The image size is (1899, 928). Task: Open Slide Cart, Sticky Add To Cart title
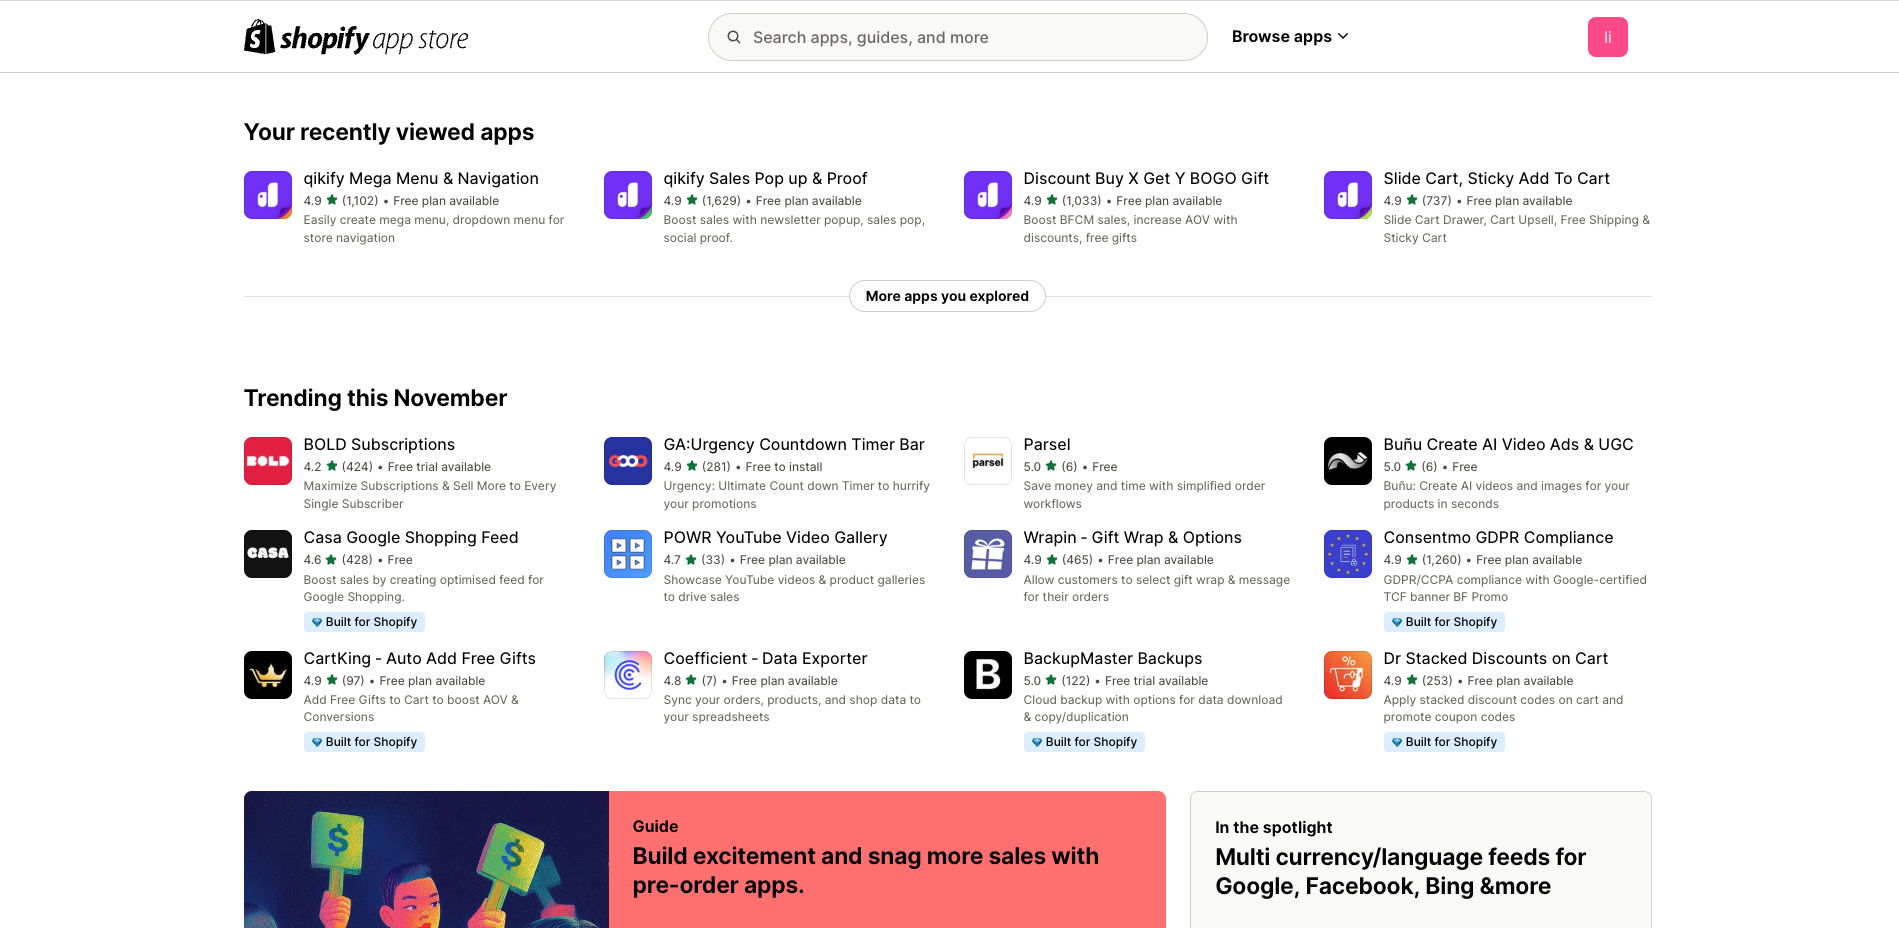coord(1496,178)
